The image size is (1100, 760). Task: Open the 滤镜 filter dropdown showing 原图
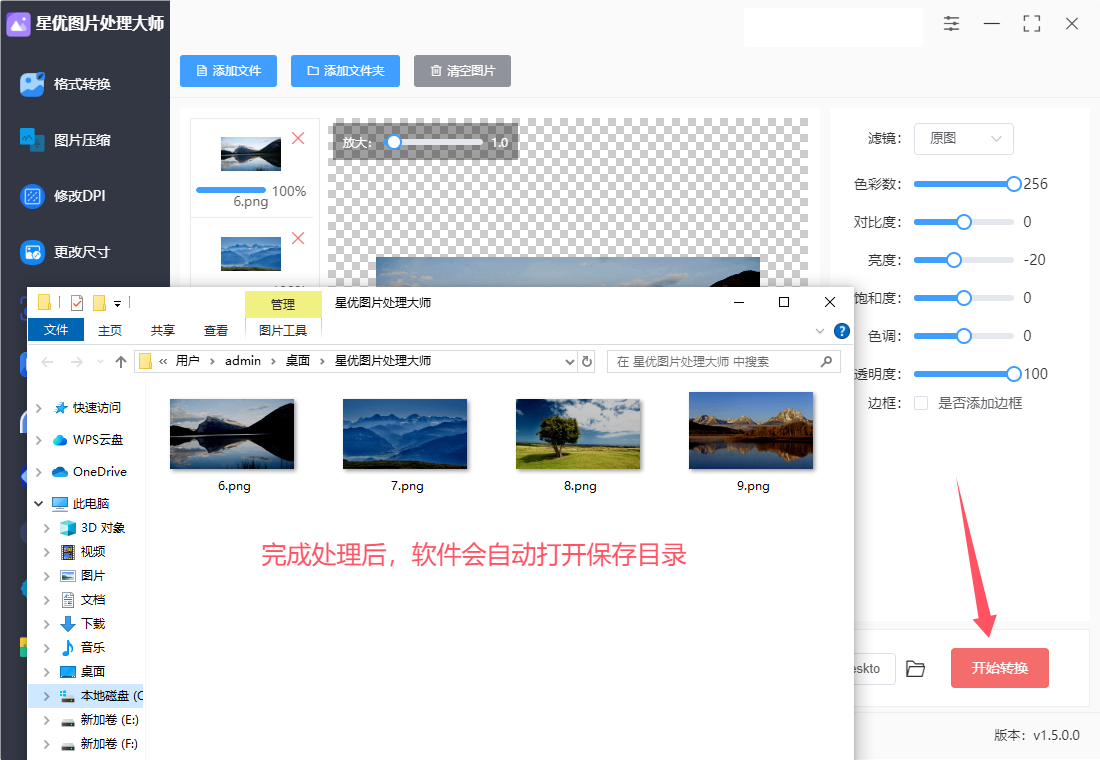[963, 138]
